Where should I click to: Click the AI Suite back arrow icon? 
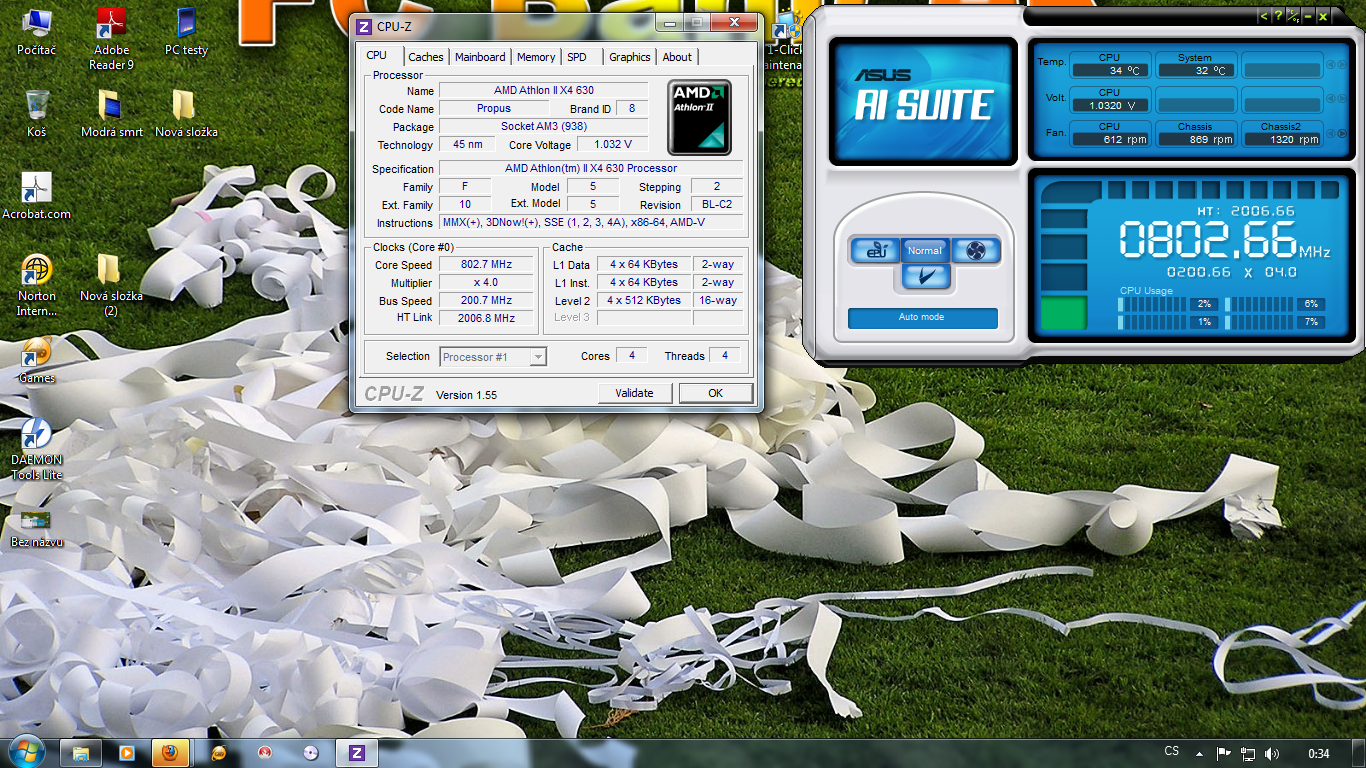coord(1264,15)
